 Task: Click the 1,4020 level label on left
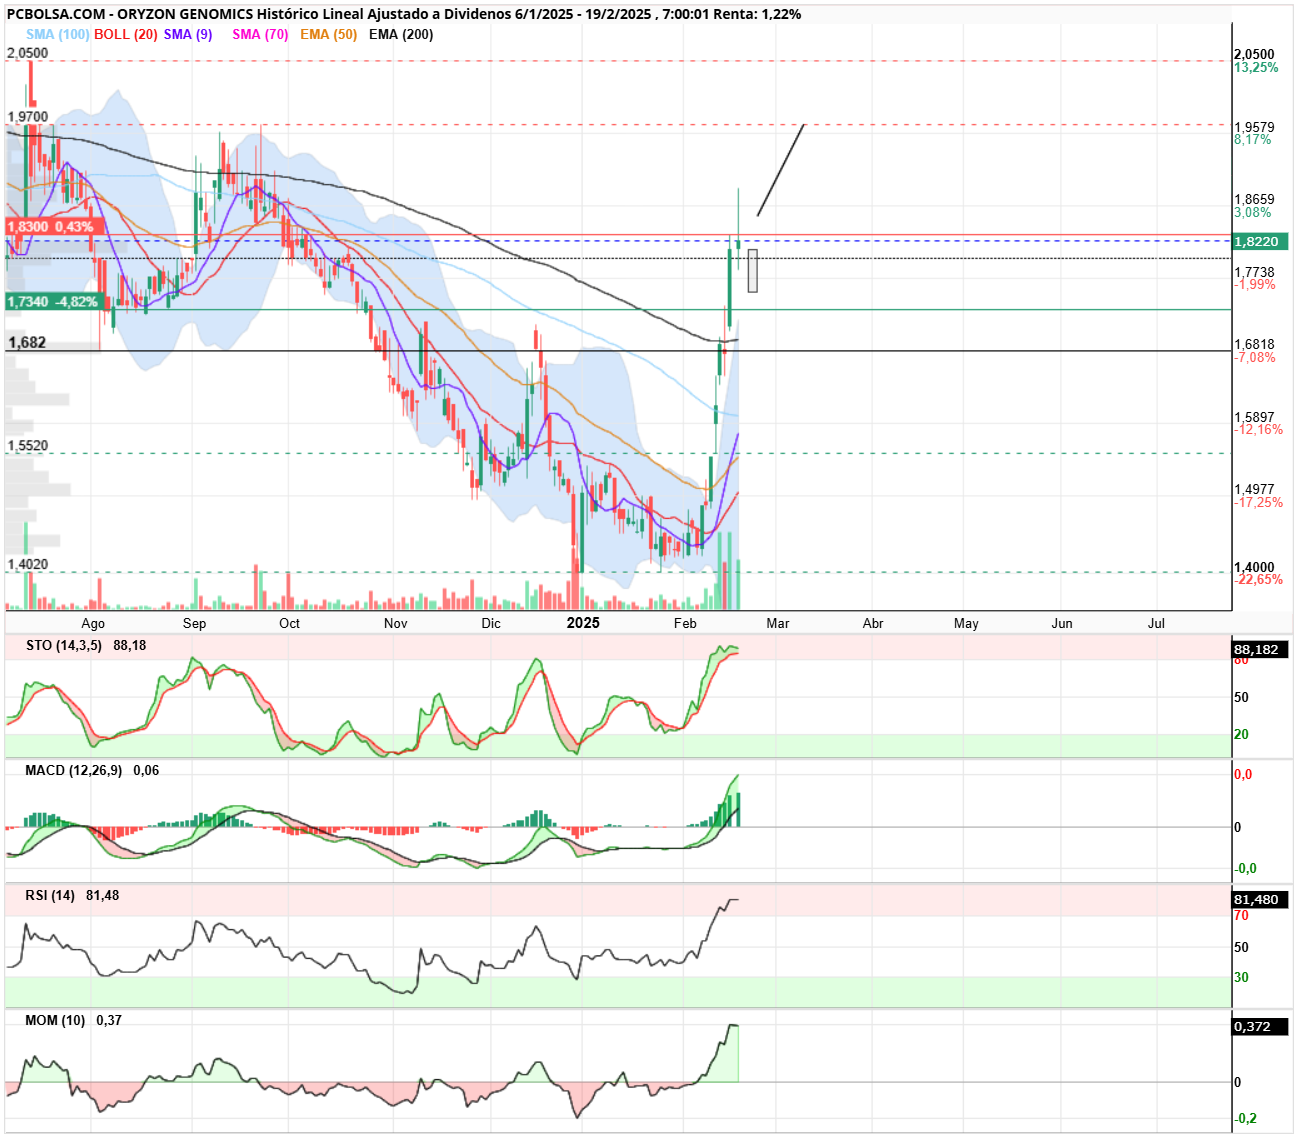coord(27,564)
